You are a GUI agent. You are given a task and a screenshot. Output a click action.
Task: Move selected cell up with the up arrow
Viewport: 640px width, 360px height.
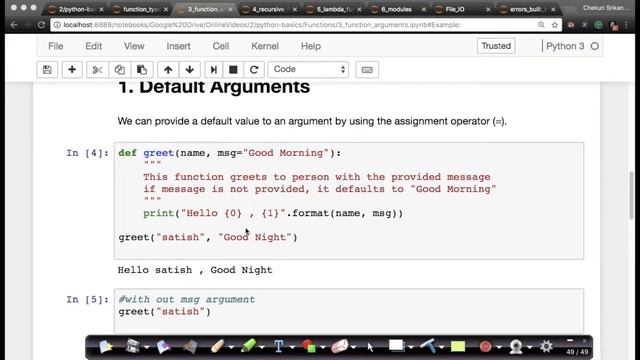click(x=168, y=70)
